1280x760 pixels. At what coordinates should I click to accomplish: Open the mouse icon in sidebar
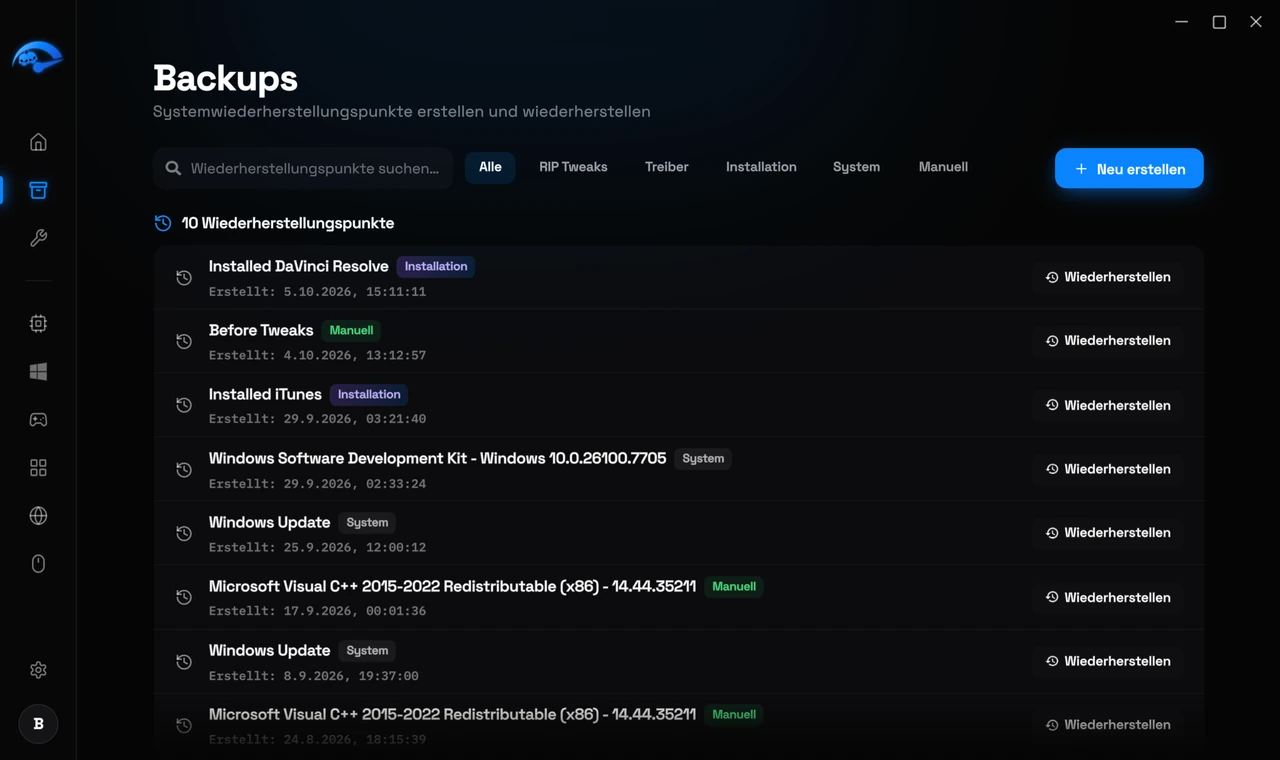coord(38,564)
